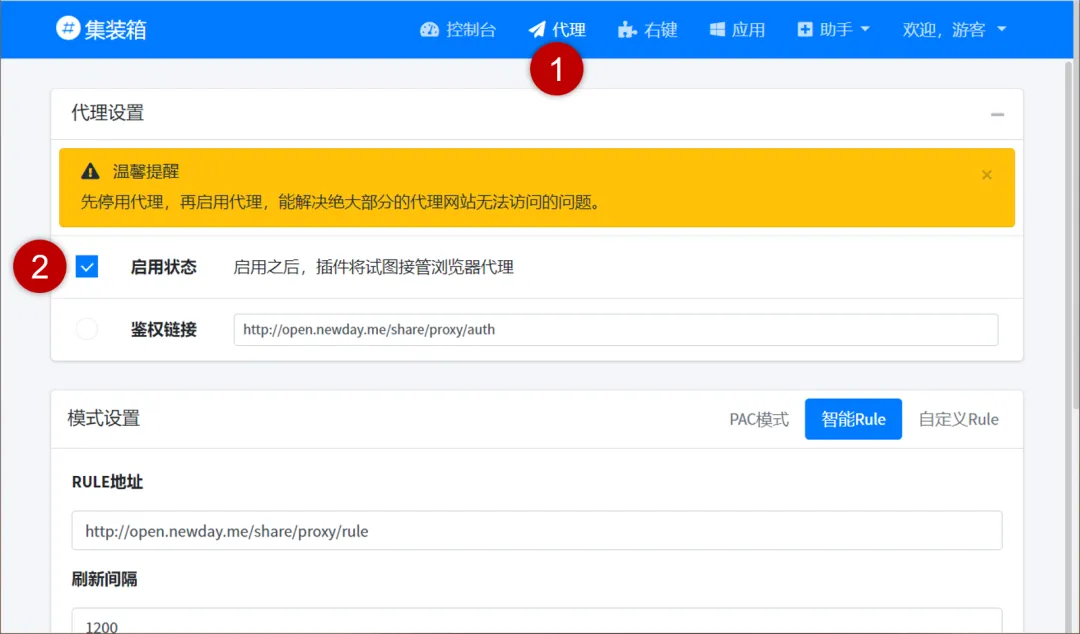This screenshot has width=1080, height=634.
Task: Open the 助手 dropdown menu
Action: [x=832, y=30]
